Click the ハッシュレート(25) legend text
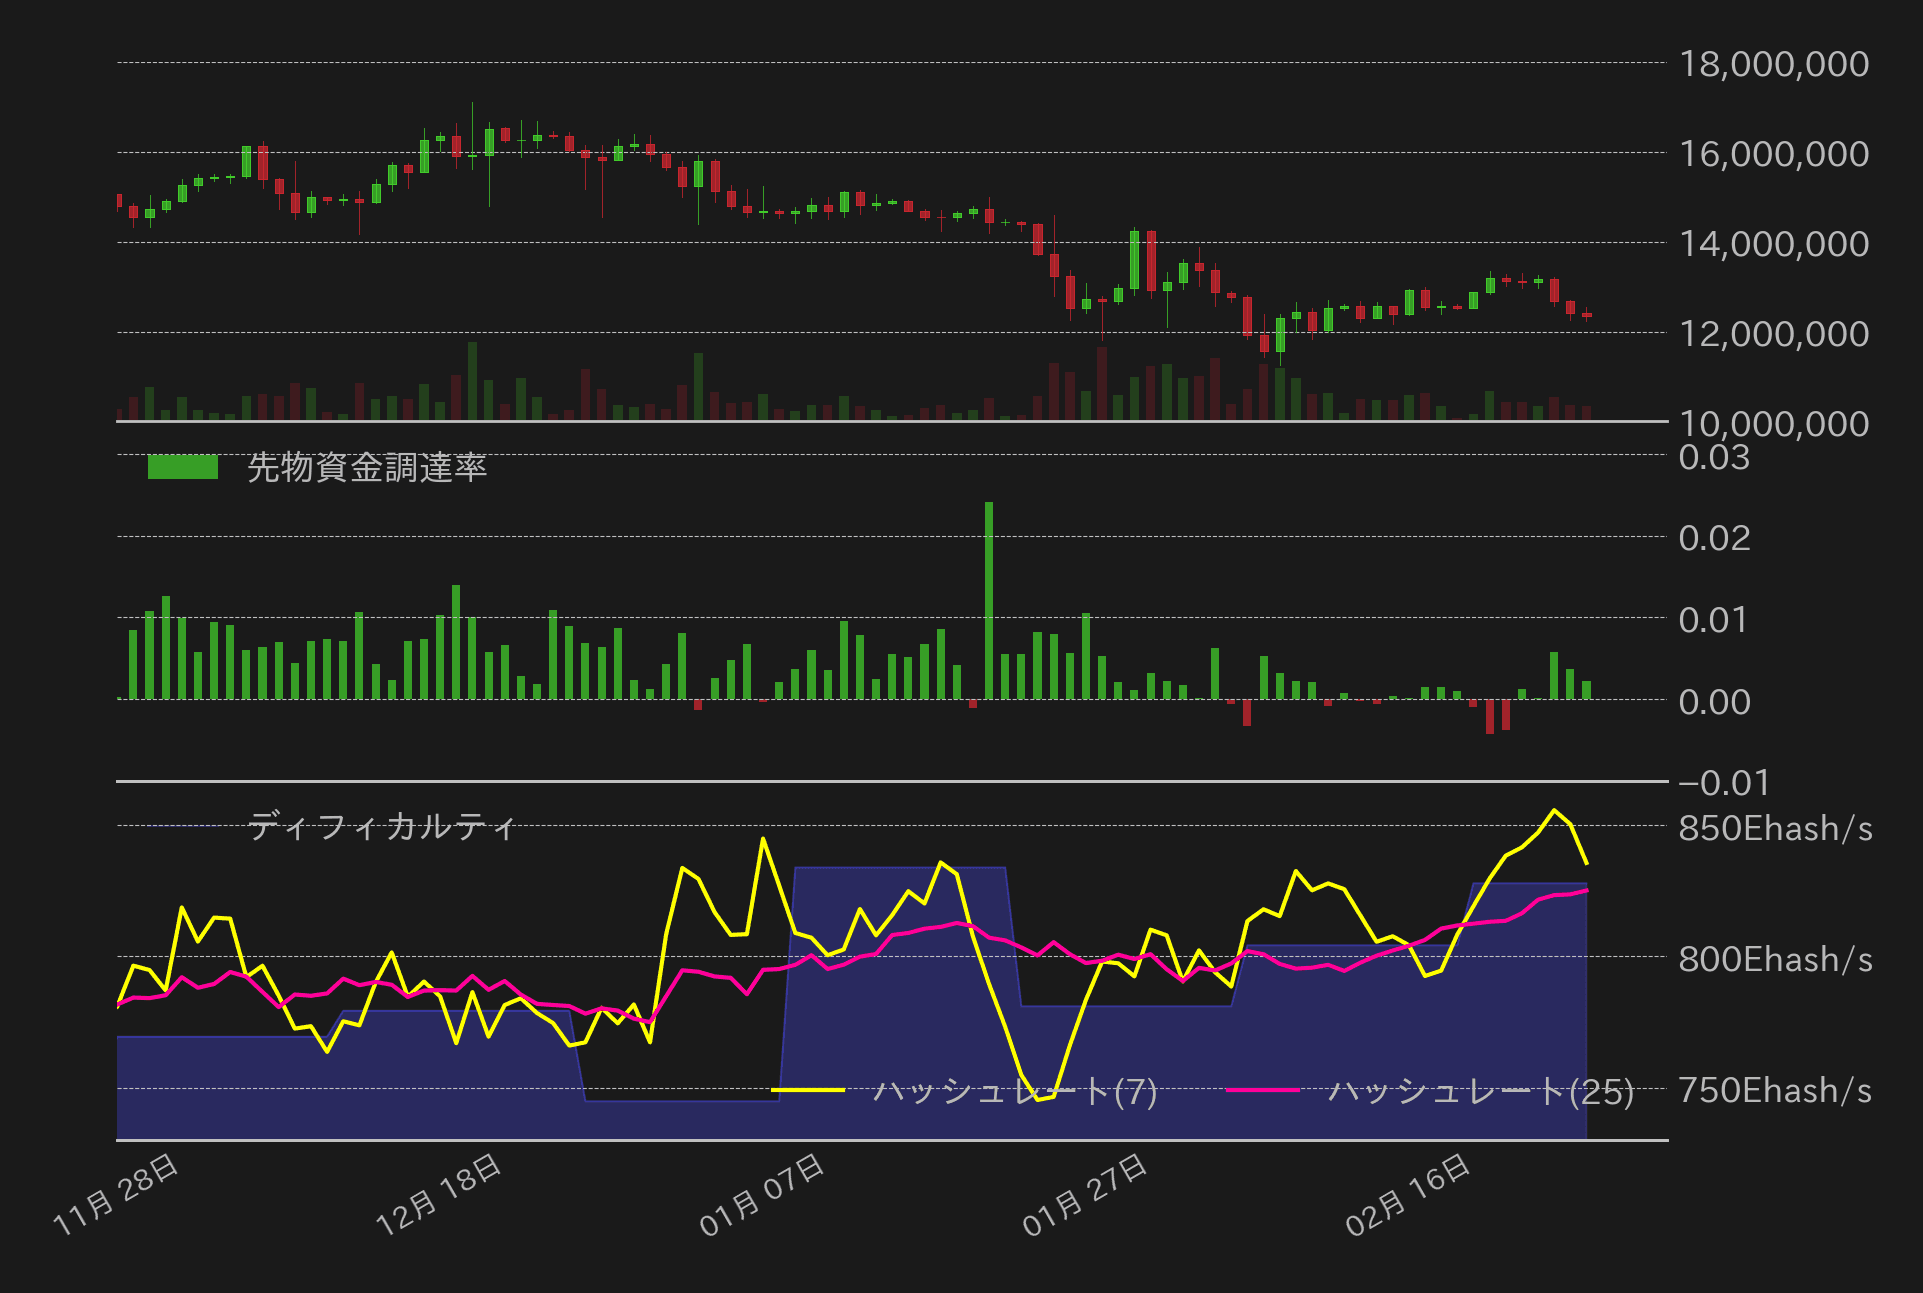1923x1293 pixels. (1481, 1090)
